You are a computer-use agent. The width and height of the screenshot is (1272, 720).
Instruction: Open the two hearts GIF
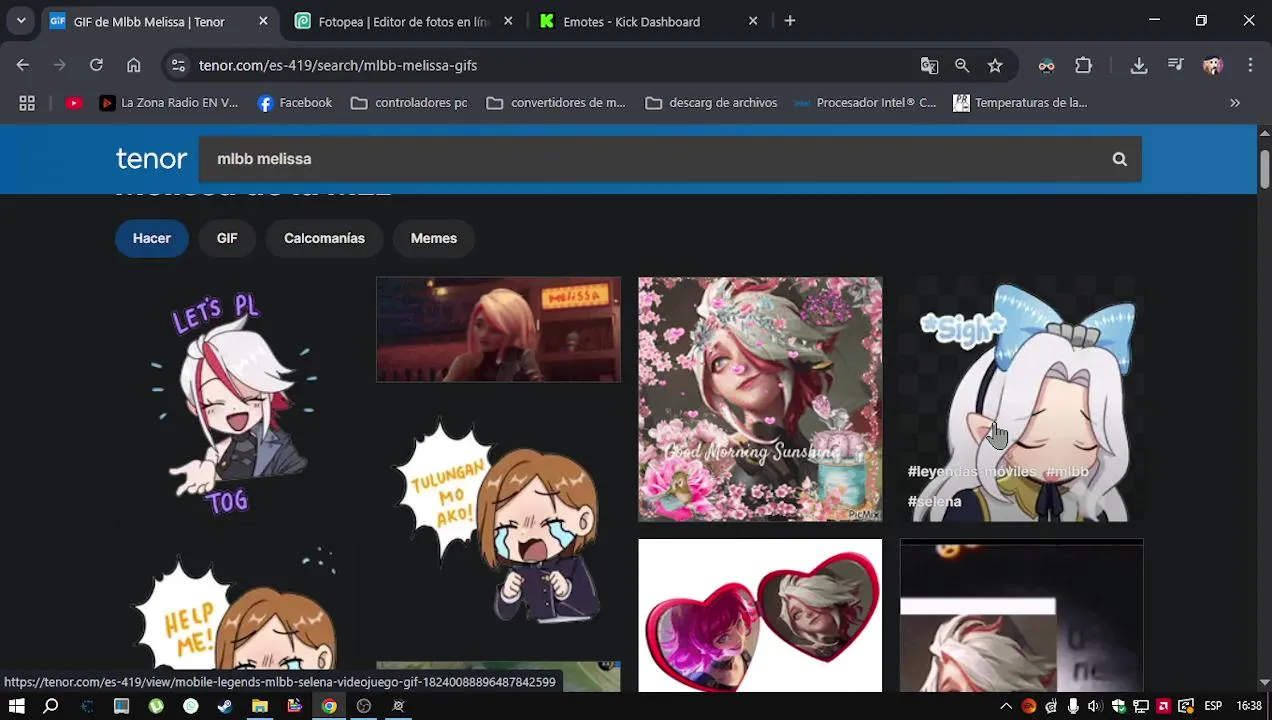[760, 615]
